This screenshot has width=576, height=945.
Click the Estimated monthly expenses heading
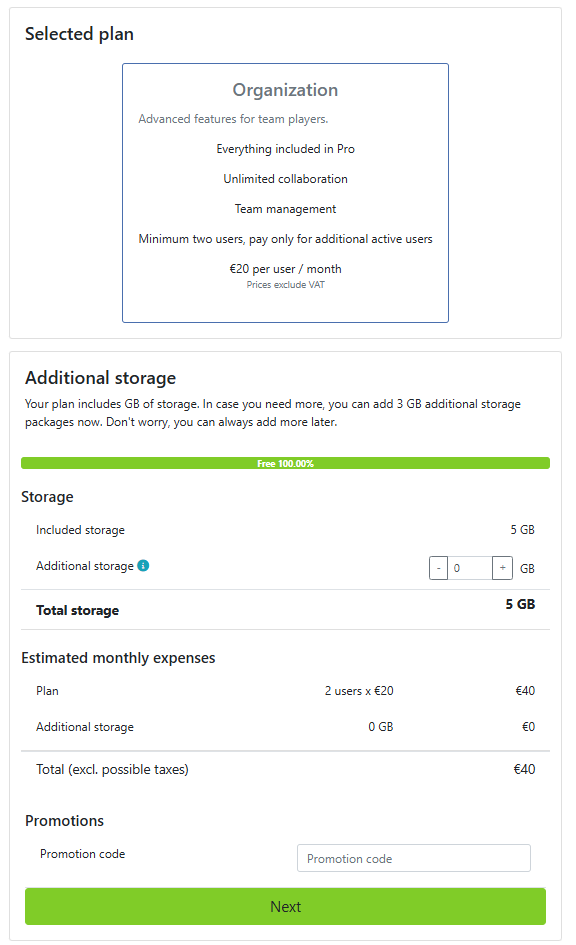tap(118, 658)
